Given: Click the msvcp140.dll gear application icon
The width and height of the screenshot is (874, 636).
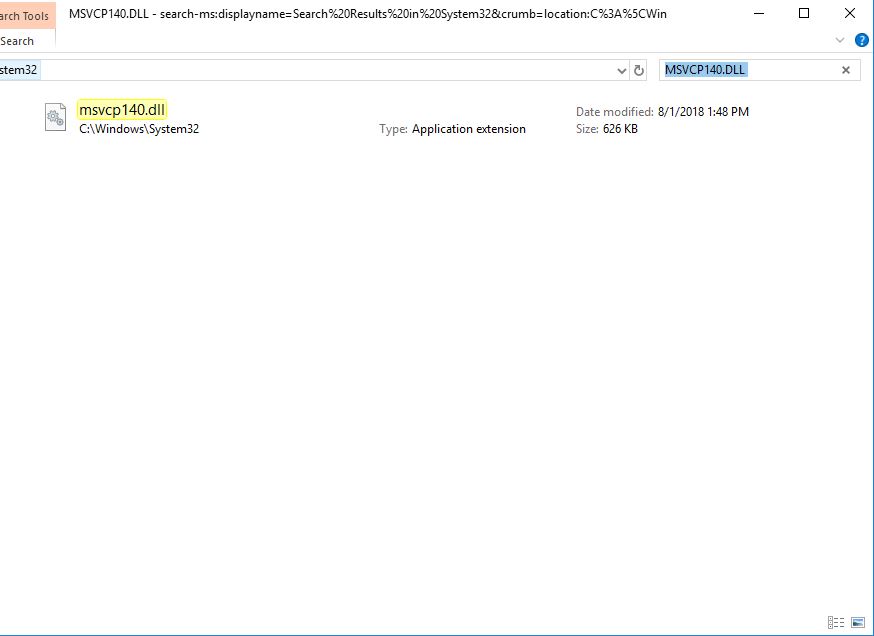Looking at the screenshot, I should (x=55, y=117).
